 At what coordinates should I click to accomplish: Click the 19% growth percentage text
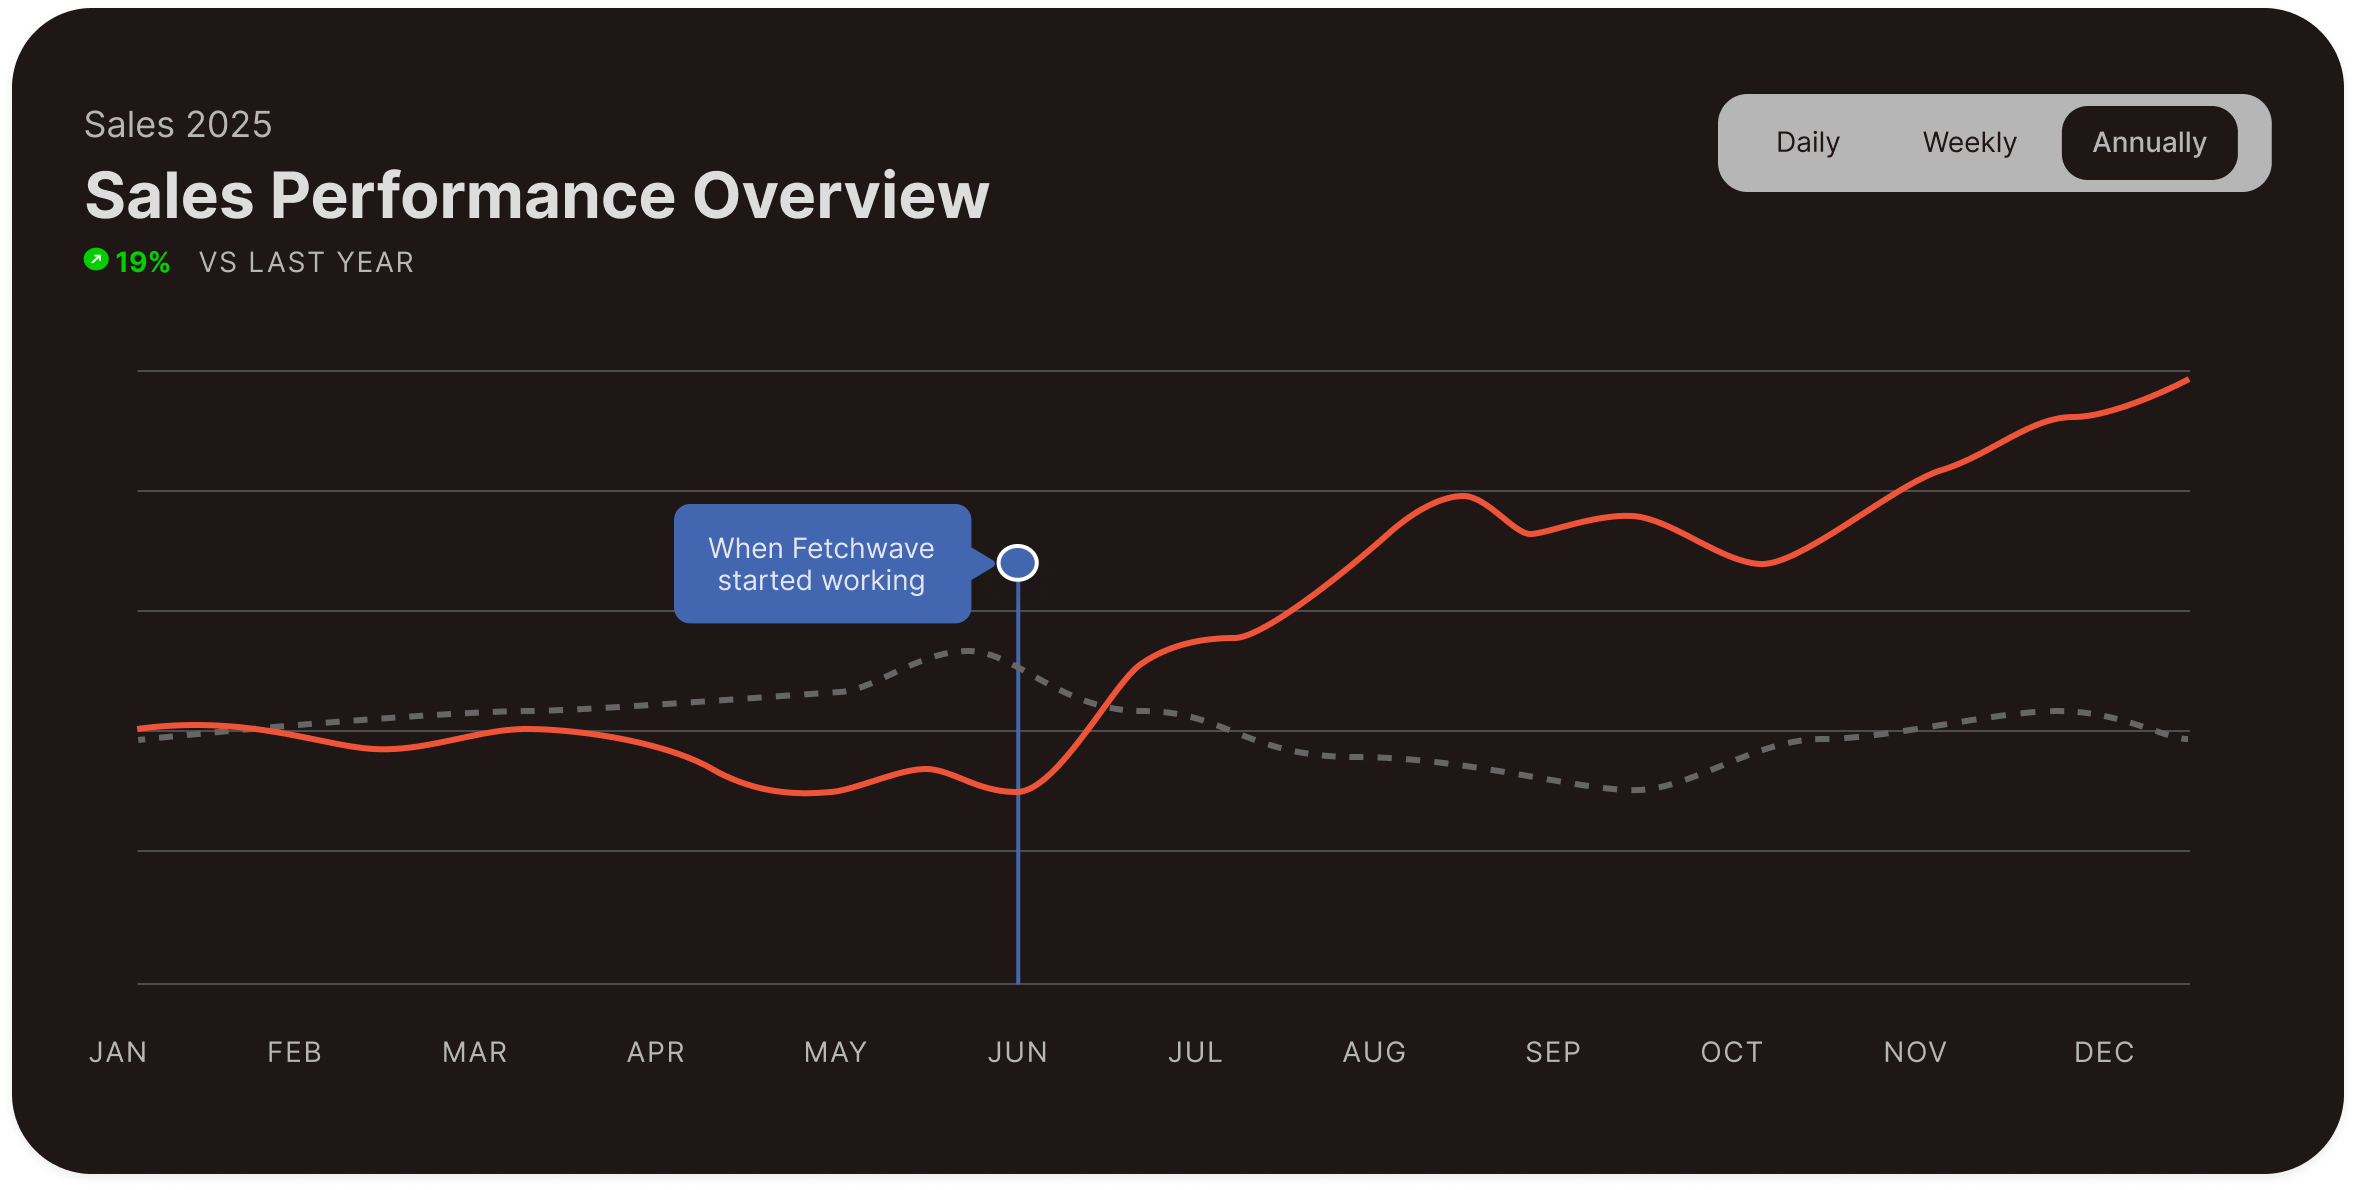[x=143, y=262]
